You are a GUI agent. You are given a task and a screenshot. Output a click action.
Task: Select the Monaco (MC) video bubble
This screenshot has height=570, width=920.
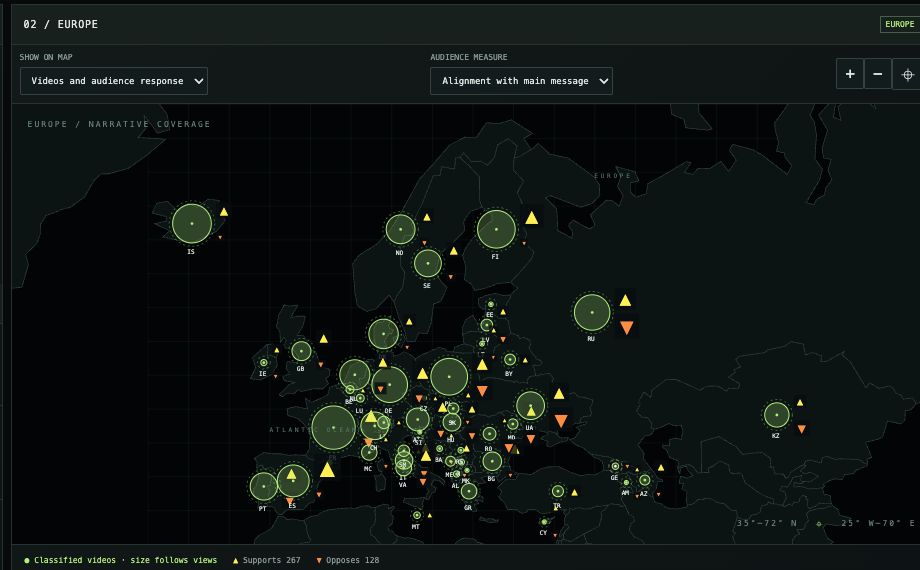[x=369, y=452]
